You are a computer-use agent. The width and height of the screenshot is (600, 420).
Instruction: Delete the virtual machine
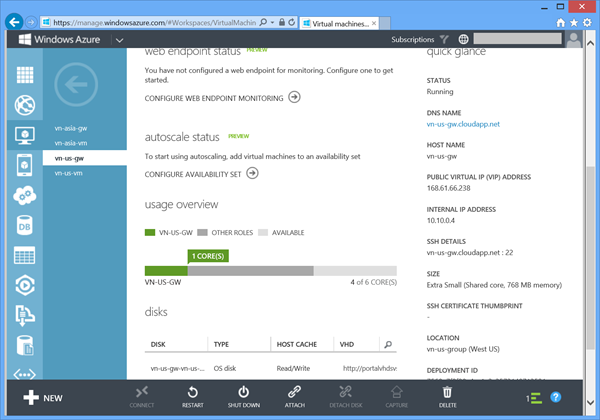[x=447, y=397]
